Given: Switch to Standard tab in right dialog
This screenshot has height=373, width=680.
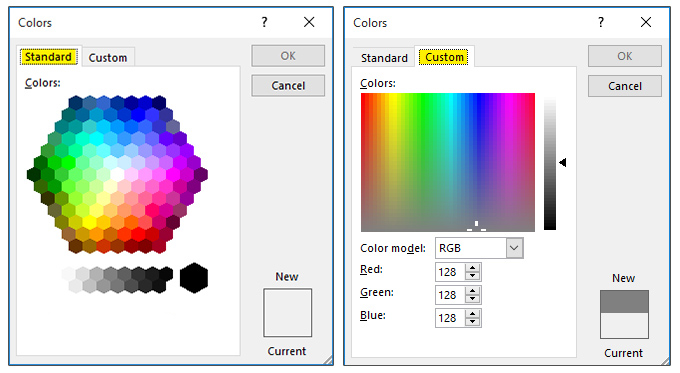Looking at the screenshot, I should (x=384, y=58).
